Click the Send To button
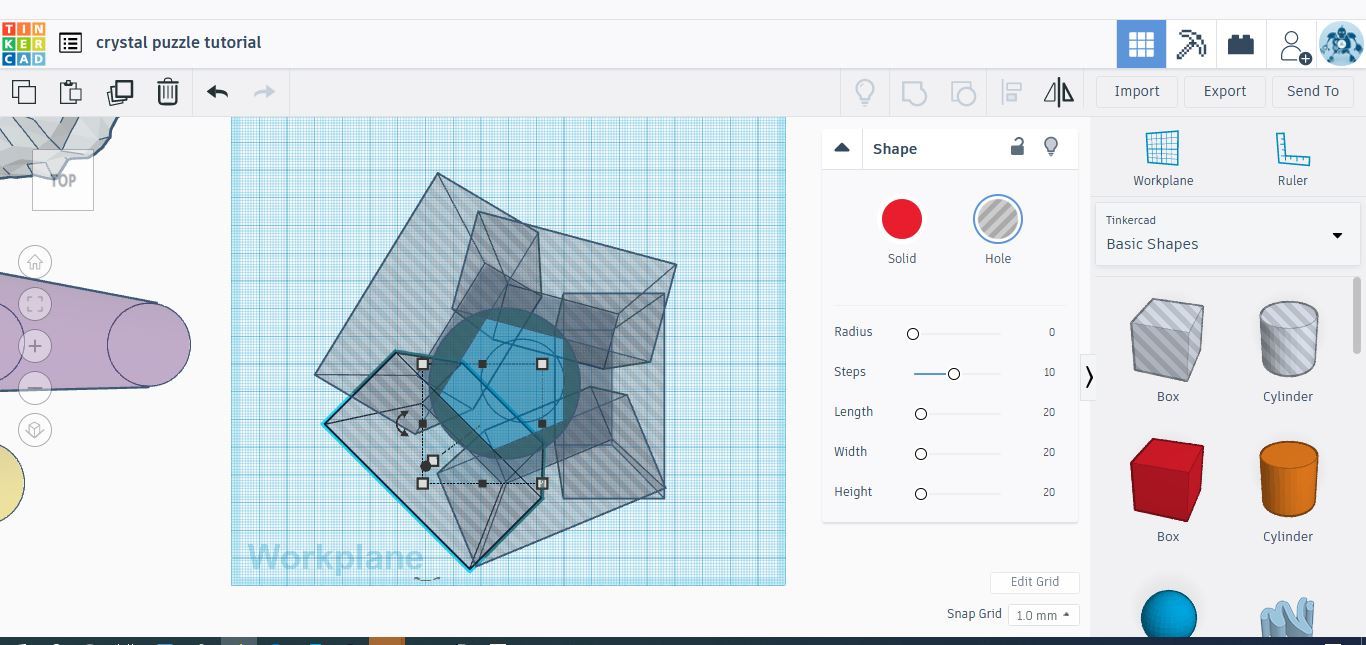This screenshot has height=645, width=1366. (x=1313, y=91)
